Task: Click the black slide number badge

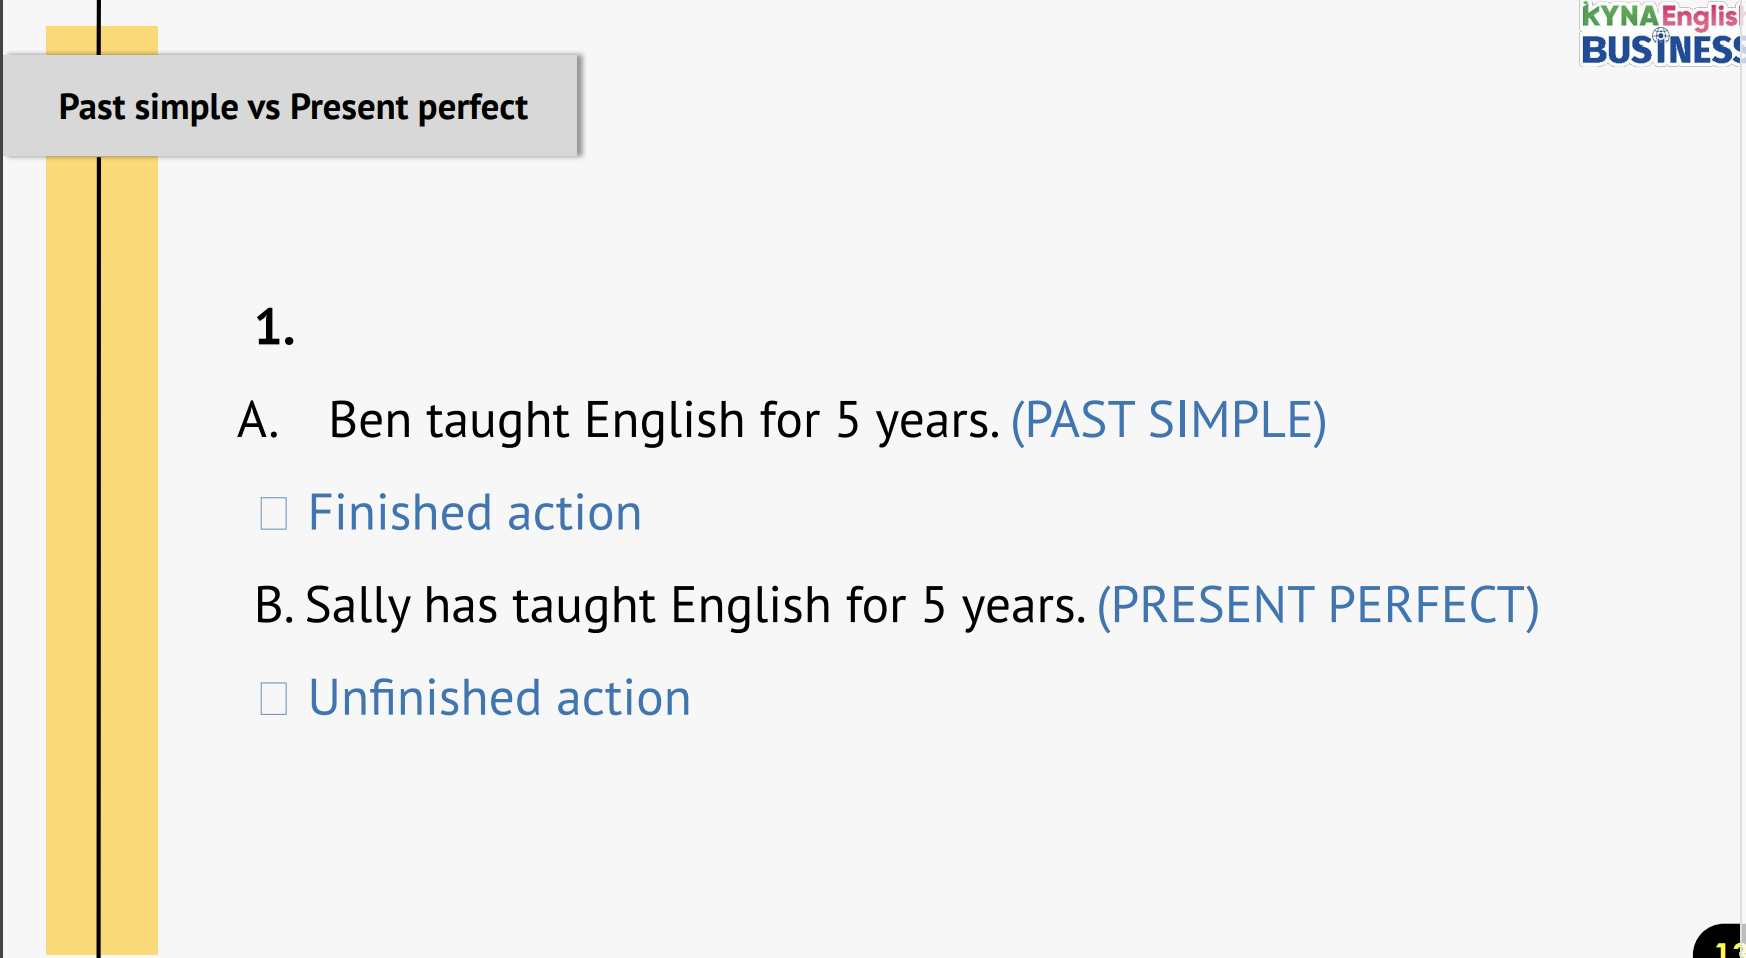Action: click(x=1724, y=943)
